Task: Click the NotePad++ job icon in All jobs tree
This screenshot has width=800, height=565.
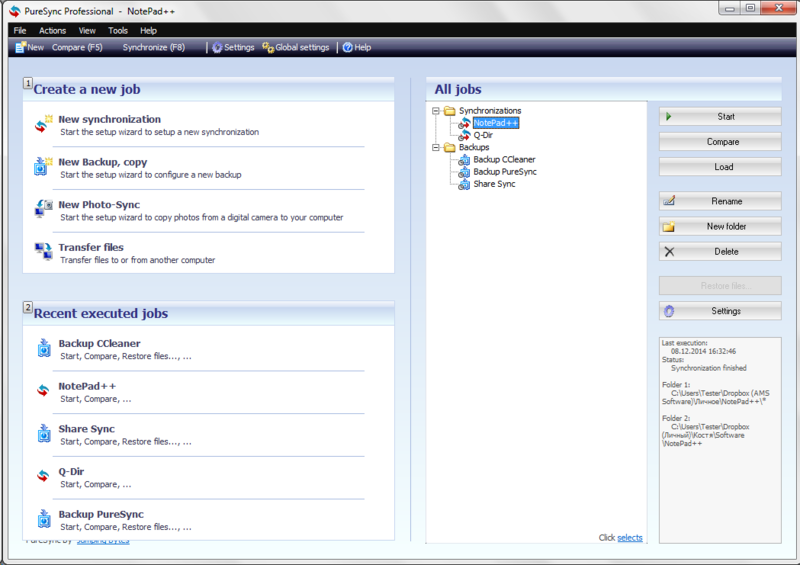Action: tap(464, 123)
